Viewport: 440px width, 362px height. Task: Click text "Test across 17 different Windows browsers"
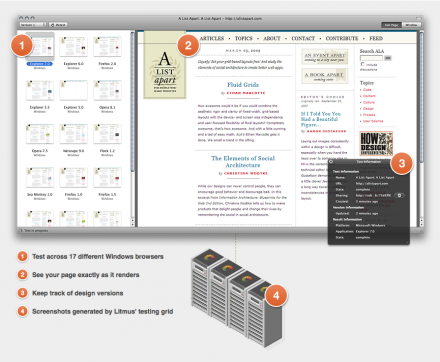(98, 257)
